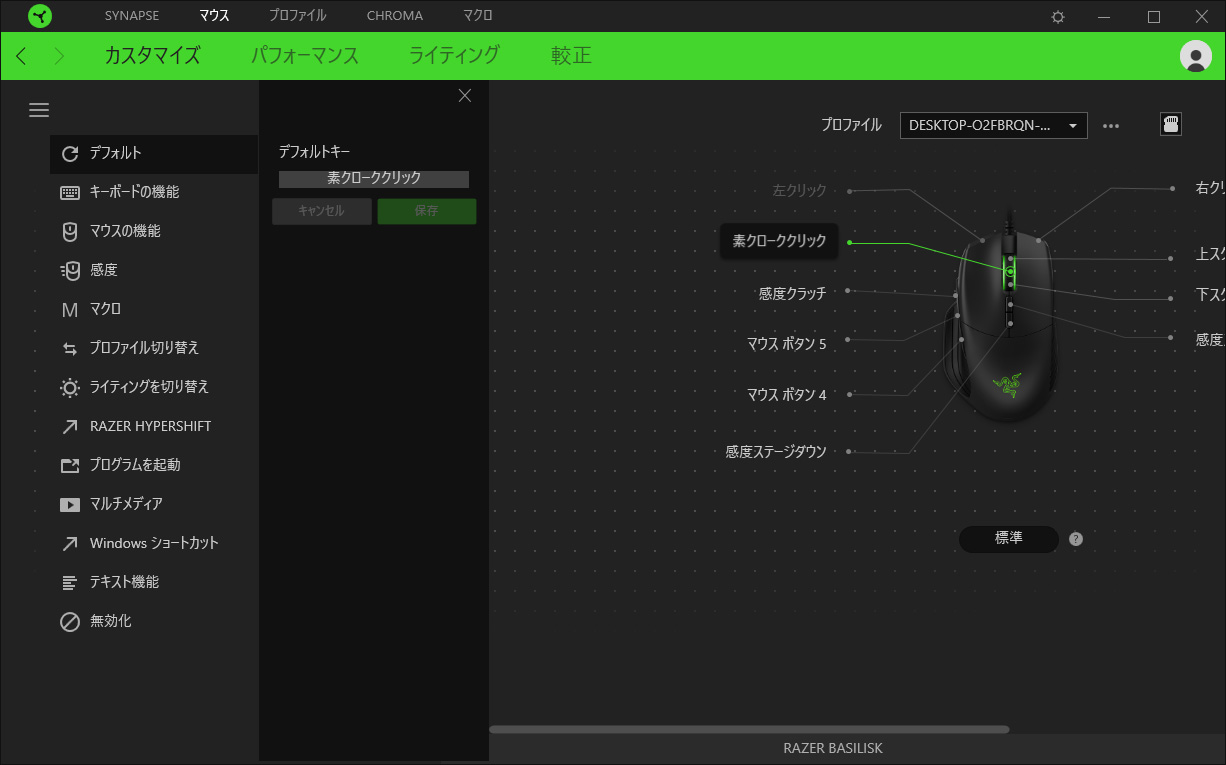
Task: Open the マウス top menu
Action: [x=214, y=16]
